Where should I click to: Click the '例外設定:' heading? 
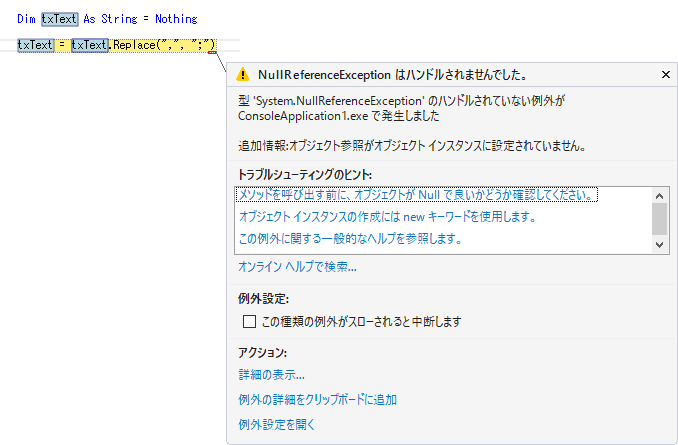(263, 299)
